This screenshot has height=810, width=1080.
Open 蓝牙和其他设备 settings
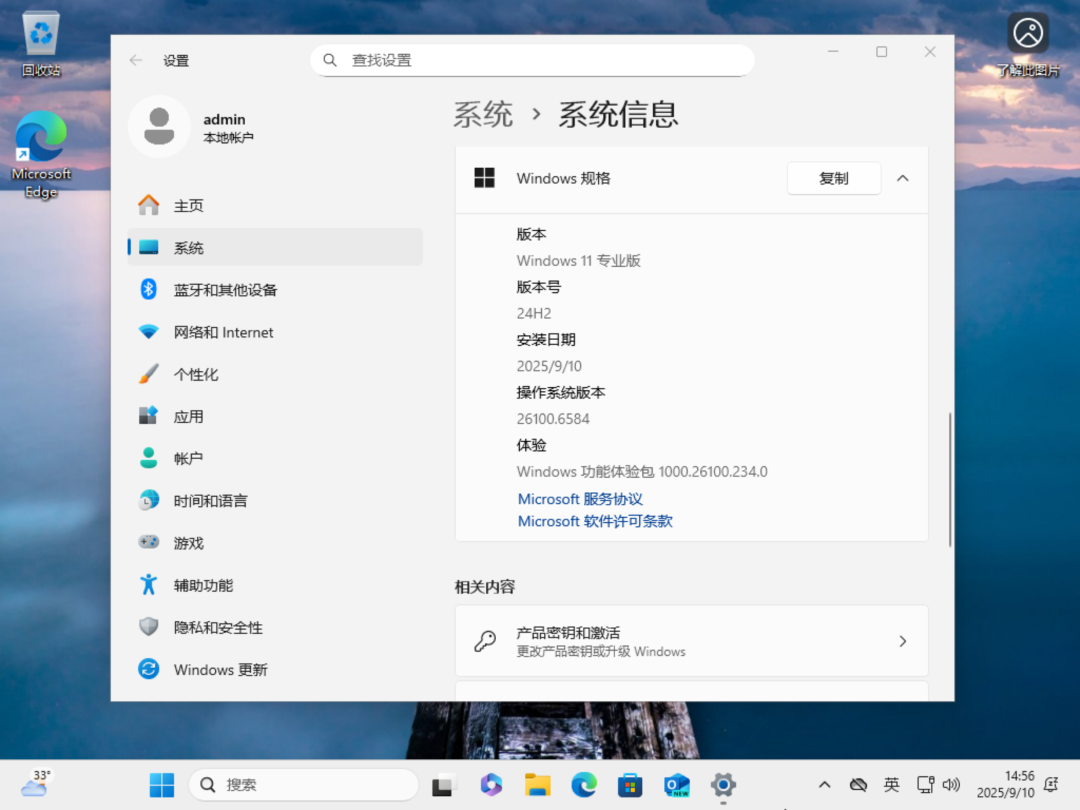point(275,289)
